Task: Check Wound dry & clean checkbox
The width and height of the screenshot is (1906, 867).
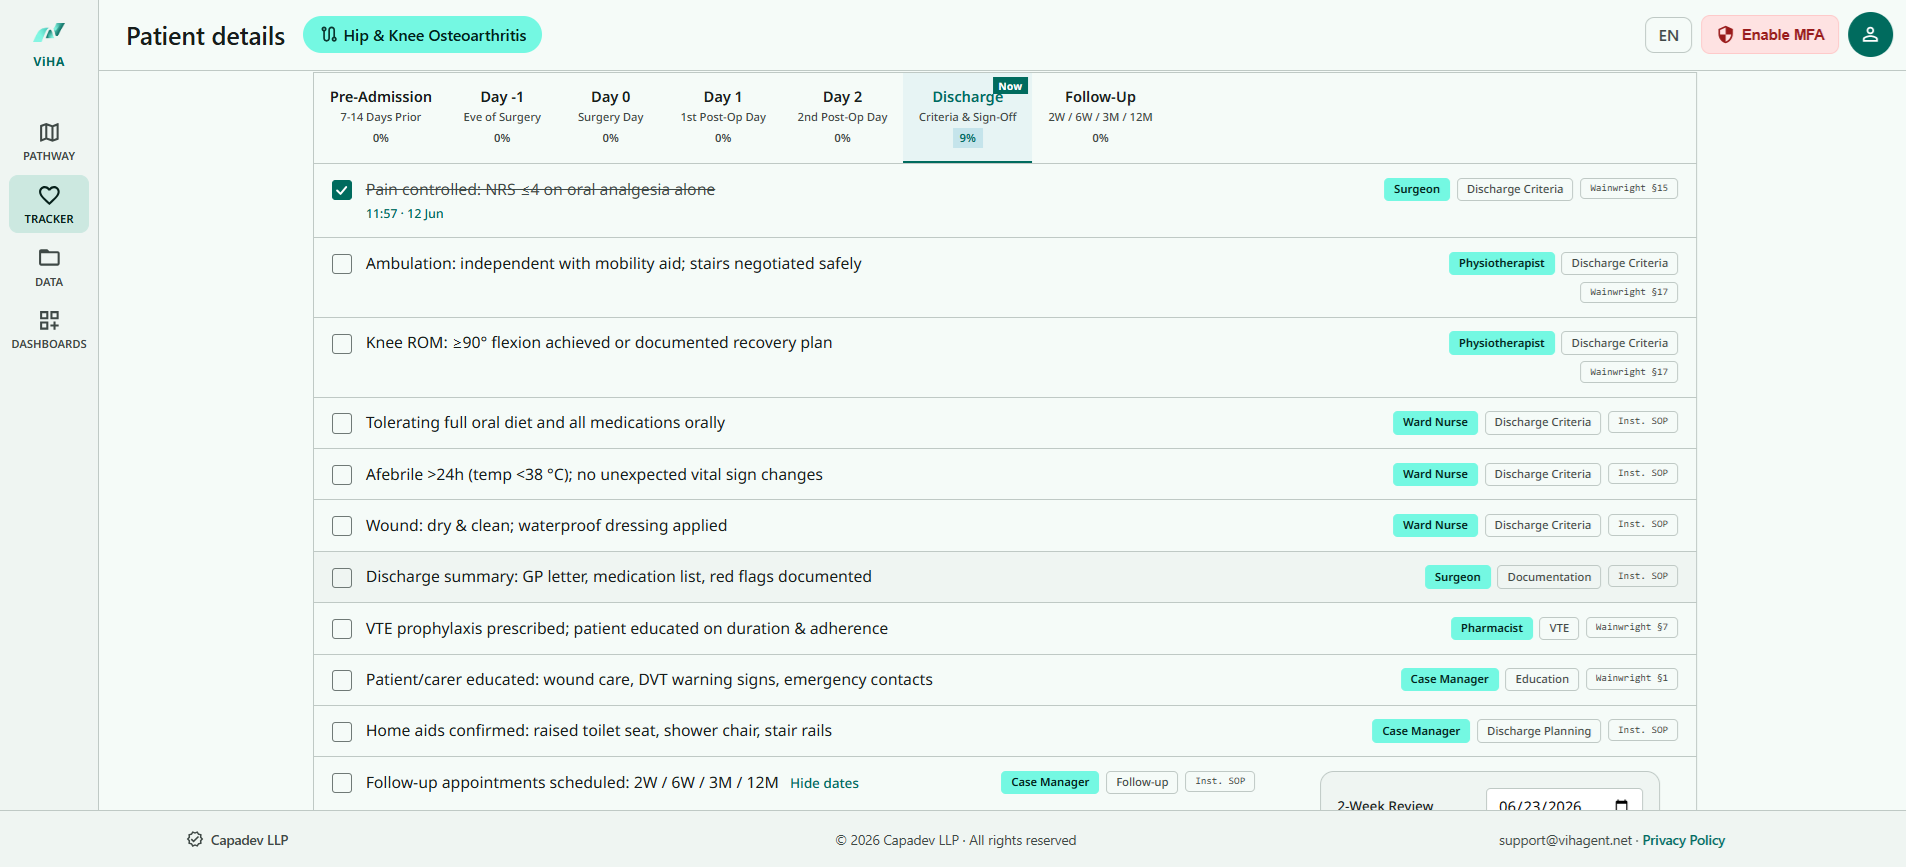Action: click(x=342, y=526)
